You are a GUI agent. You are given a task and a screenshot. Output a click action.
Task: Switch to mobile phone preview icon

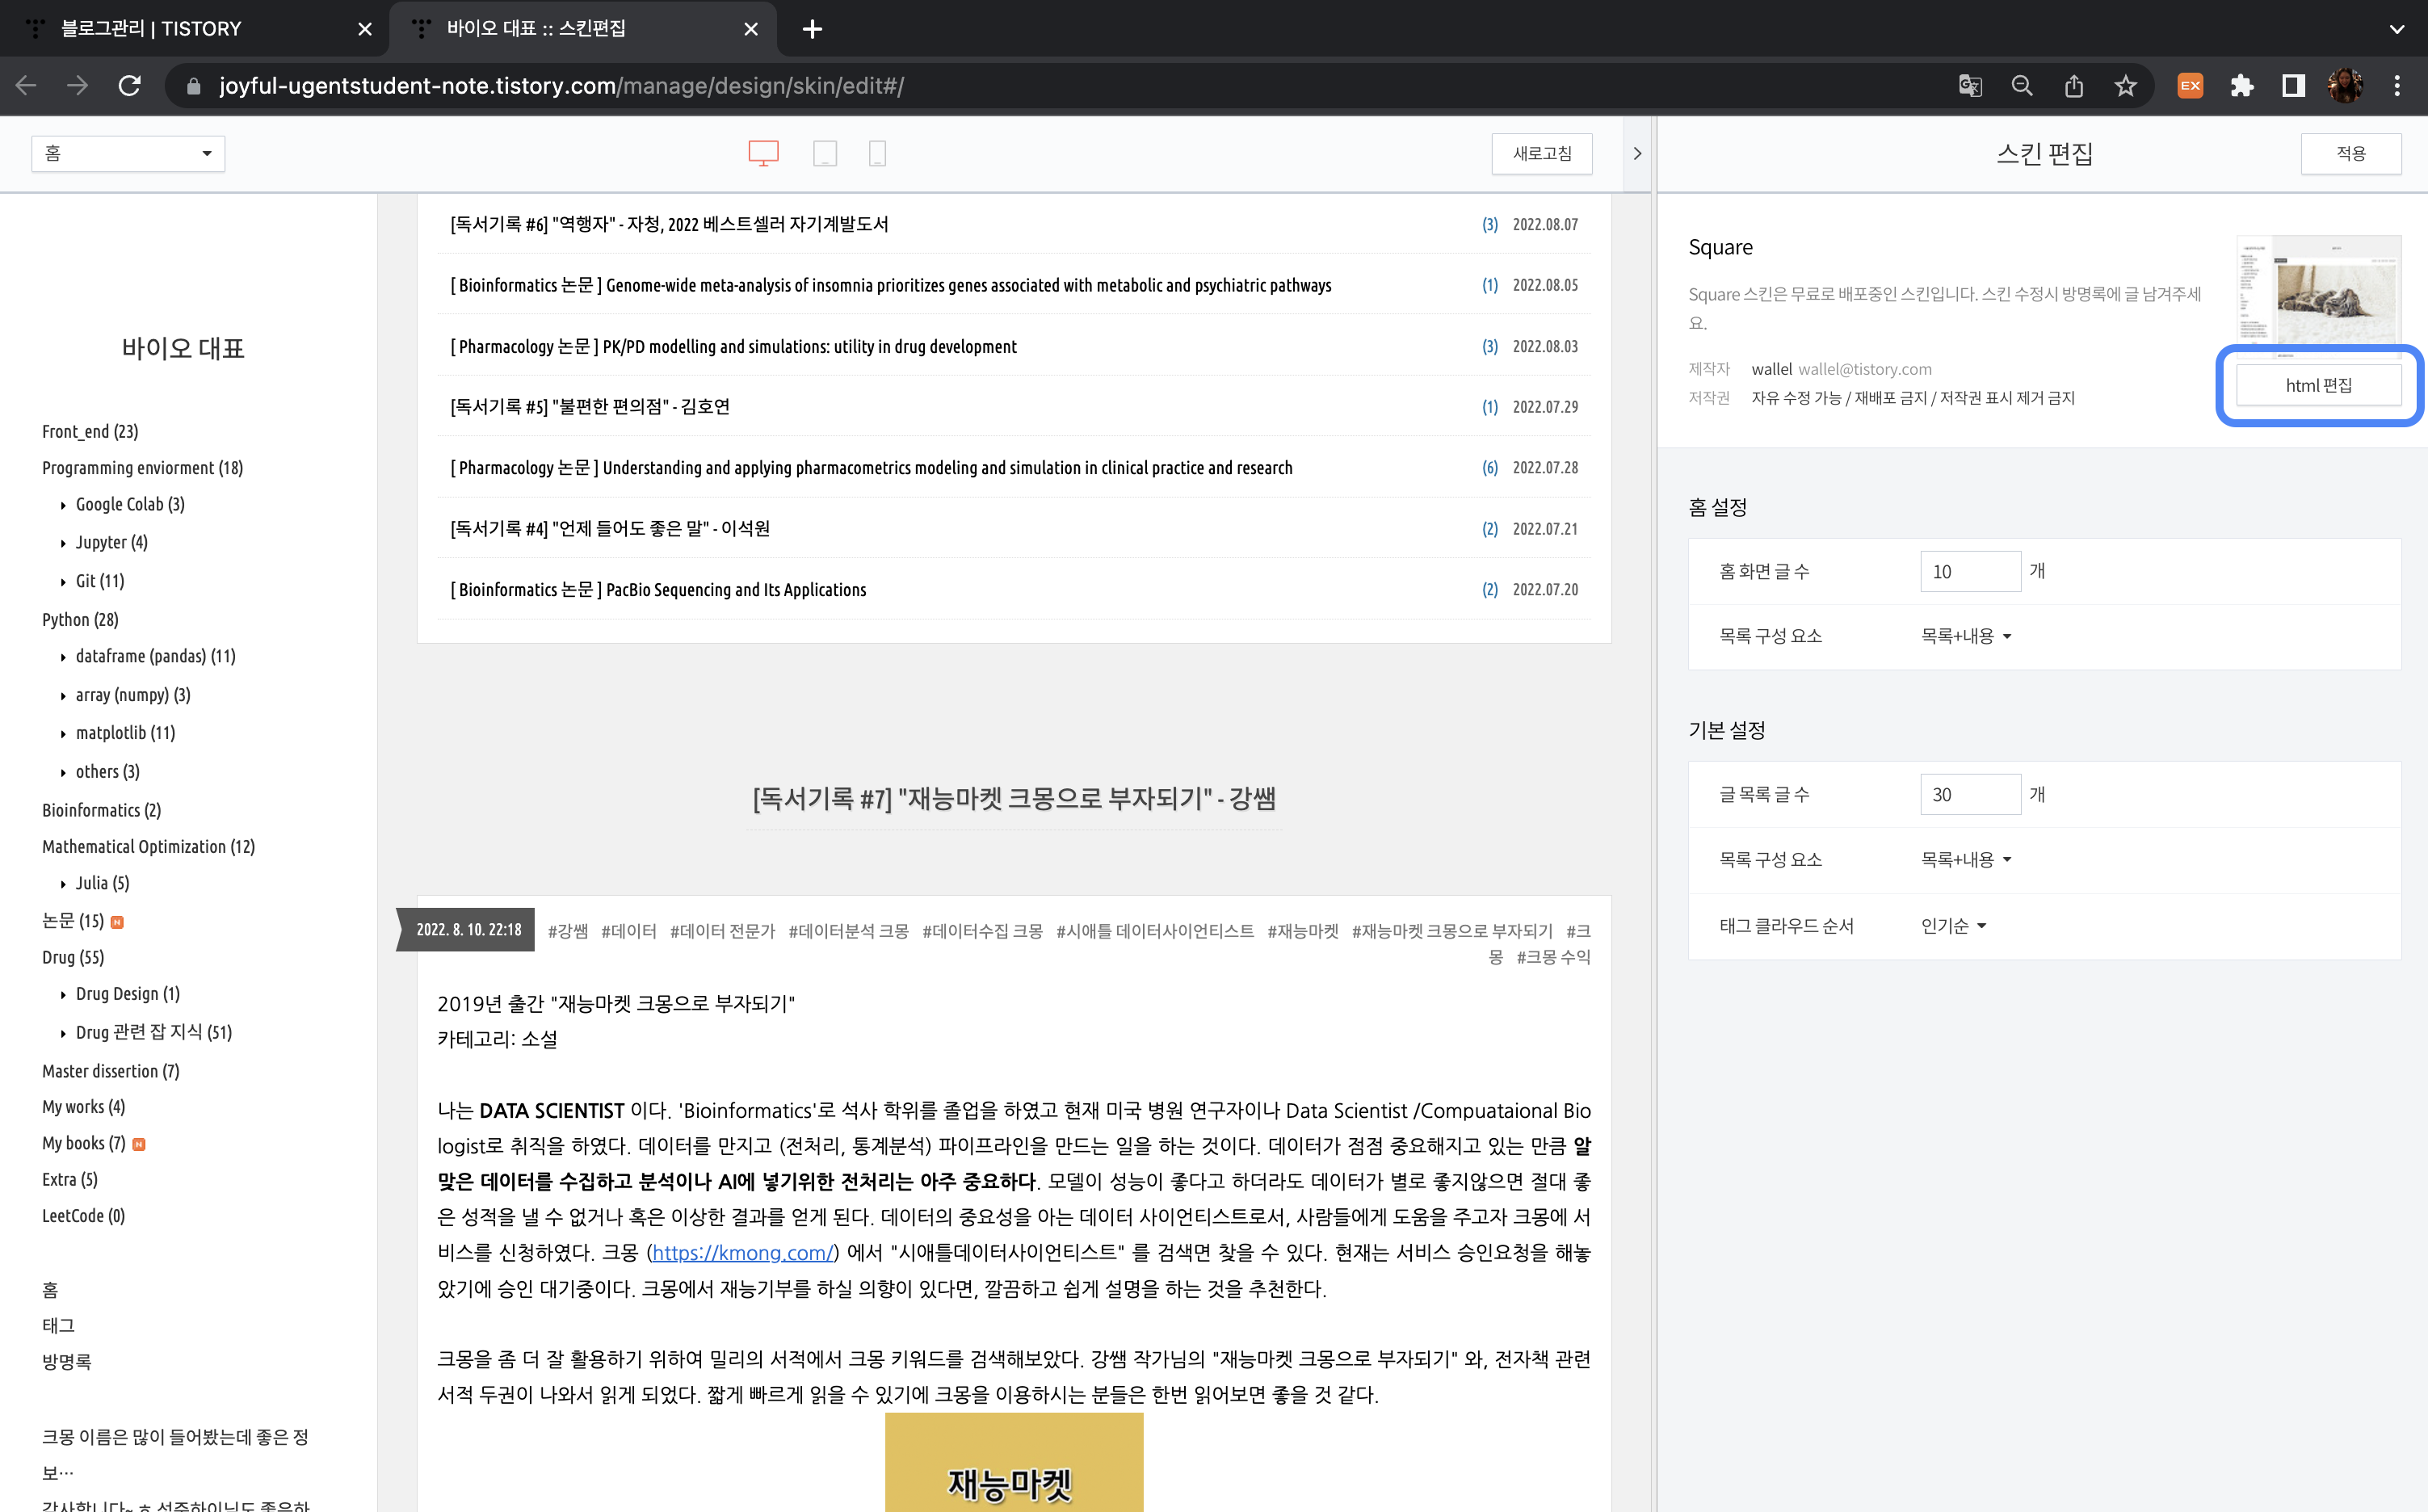(877, 153)
